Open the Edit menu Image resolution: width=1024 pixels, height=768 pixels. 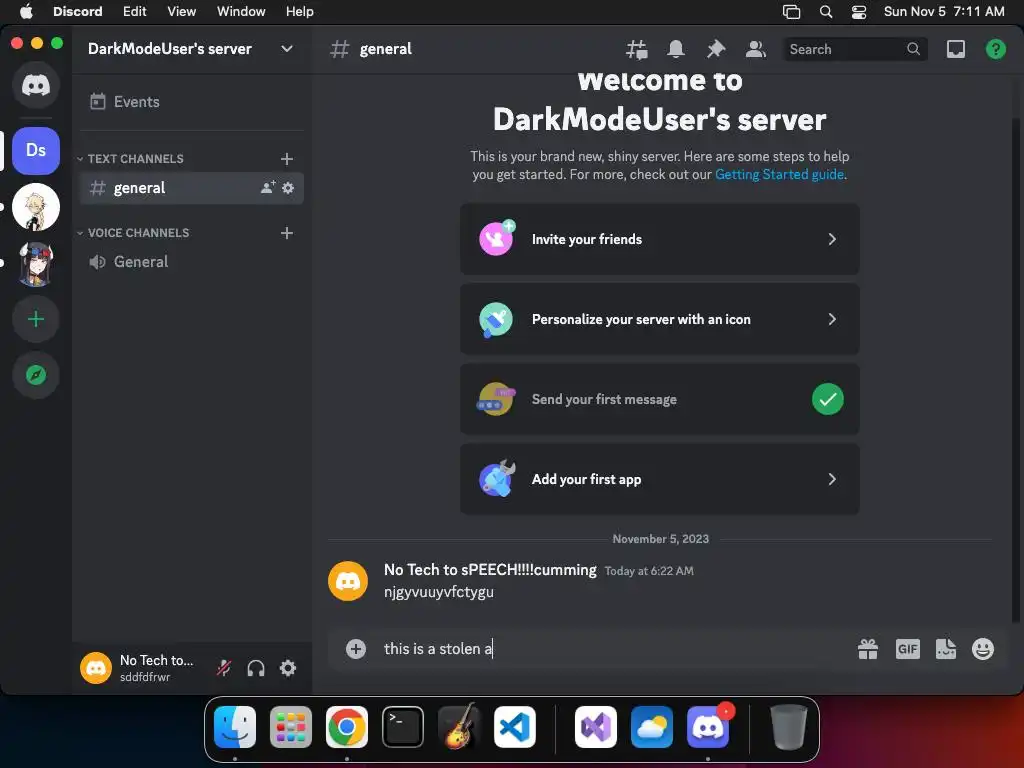tap(135, 11)
